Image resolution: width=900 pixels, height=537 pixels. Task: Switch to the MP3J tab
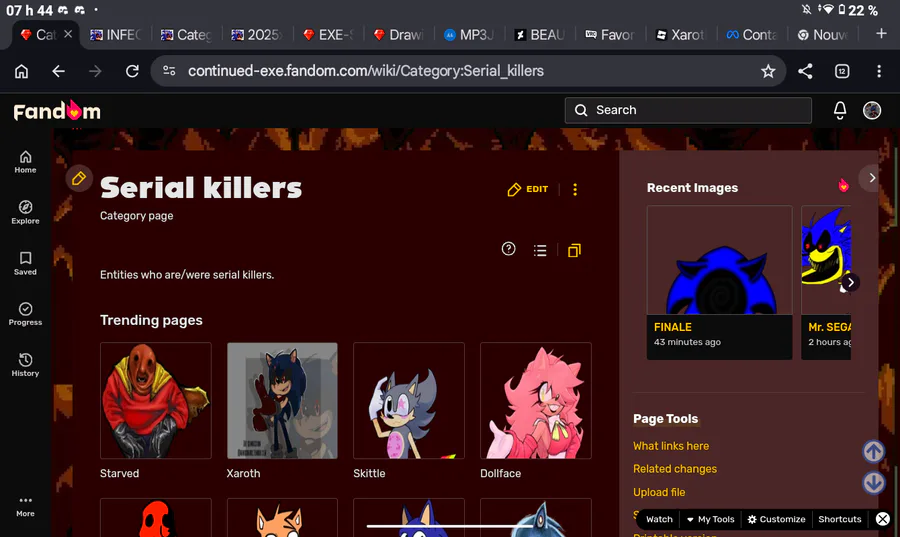[469, 35]
